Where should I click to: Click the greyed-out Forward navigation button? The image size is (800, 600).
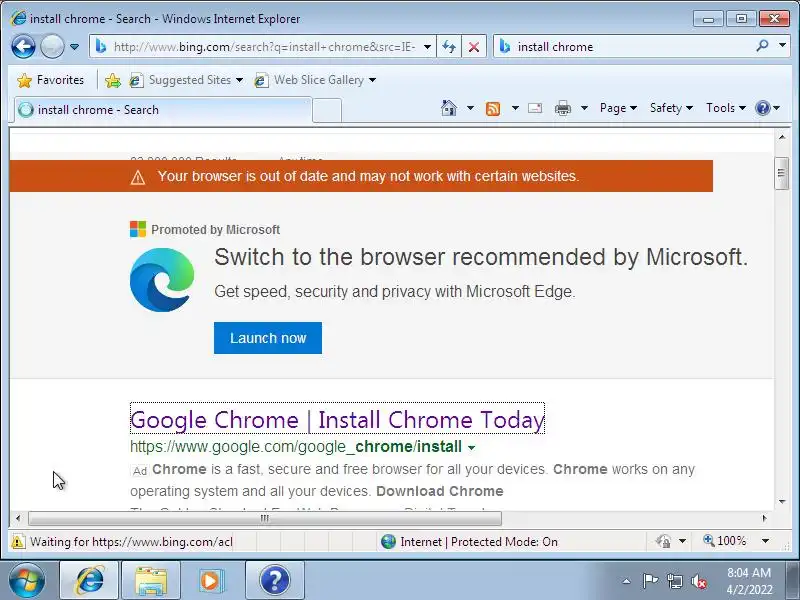tap(52, 47)
